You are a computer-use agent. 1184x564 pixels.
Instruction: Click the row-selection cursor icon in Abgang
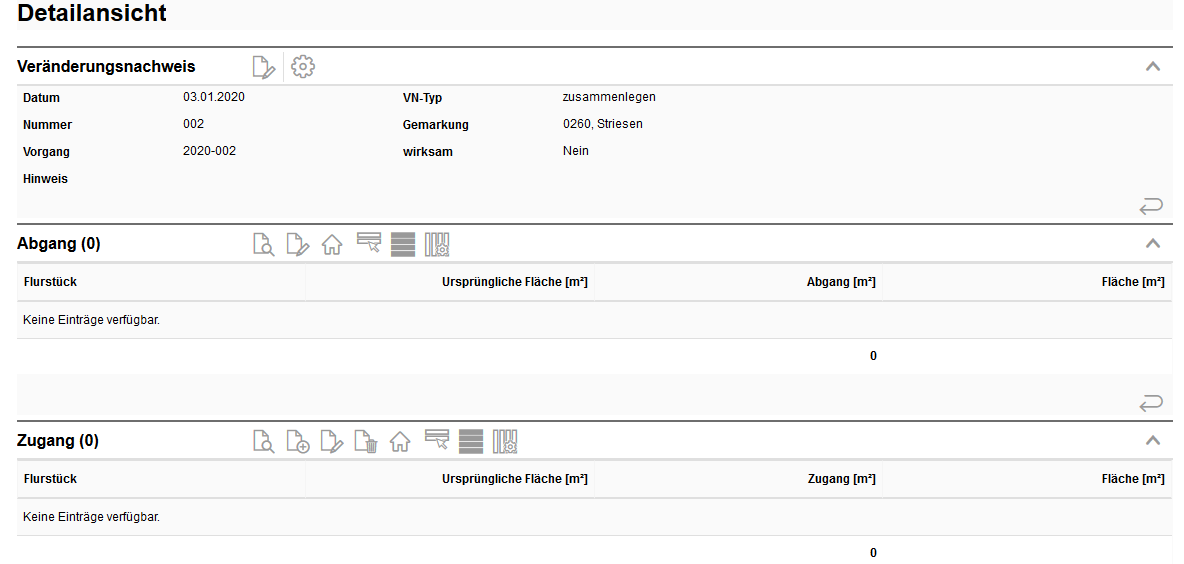(369, 243)
